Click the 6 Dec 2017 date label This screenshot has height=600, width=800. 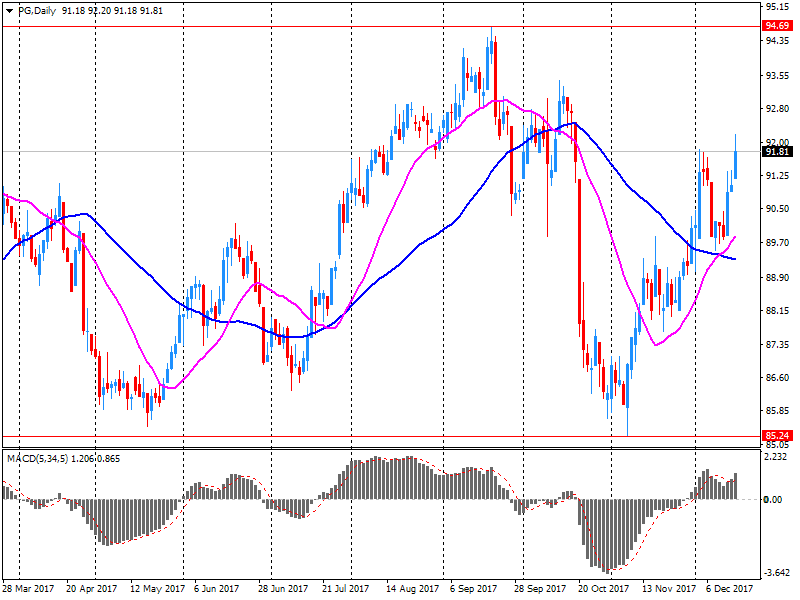coord(730,588)
